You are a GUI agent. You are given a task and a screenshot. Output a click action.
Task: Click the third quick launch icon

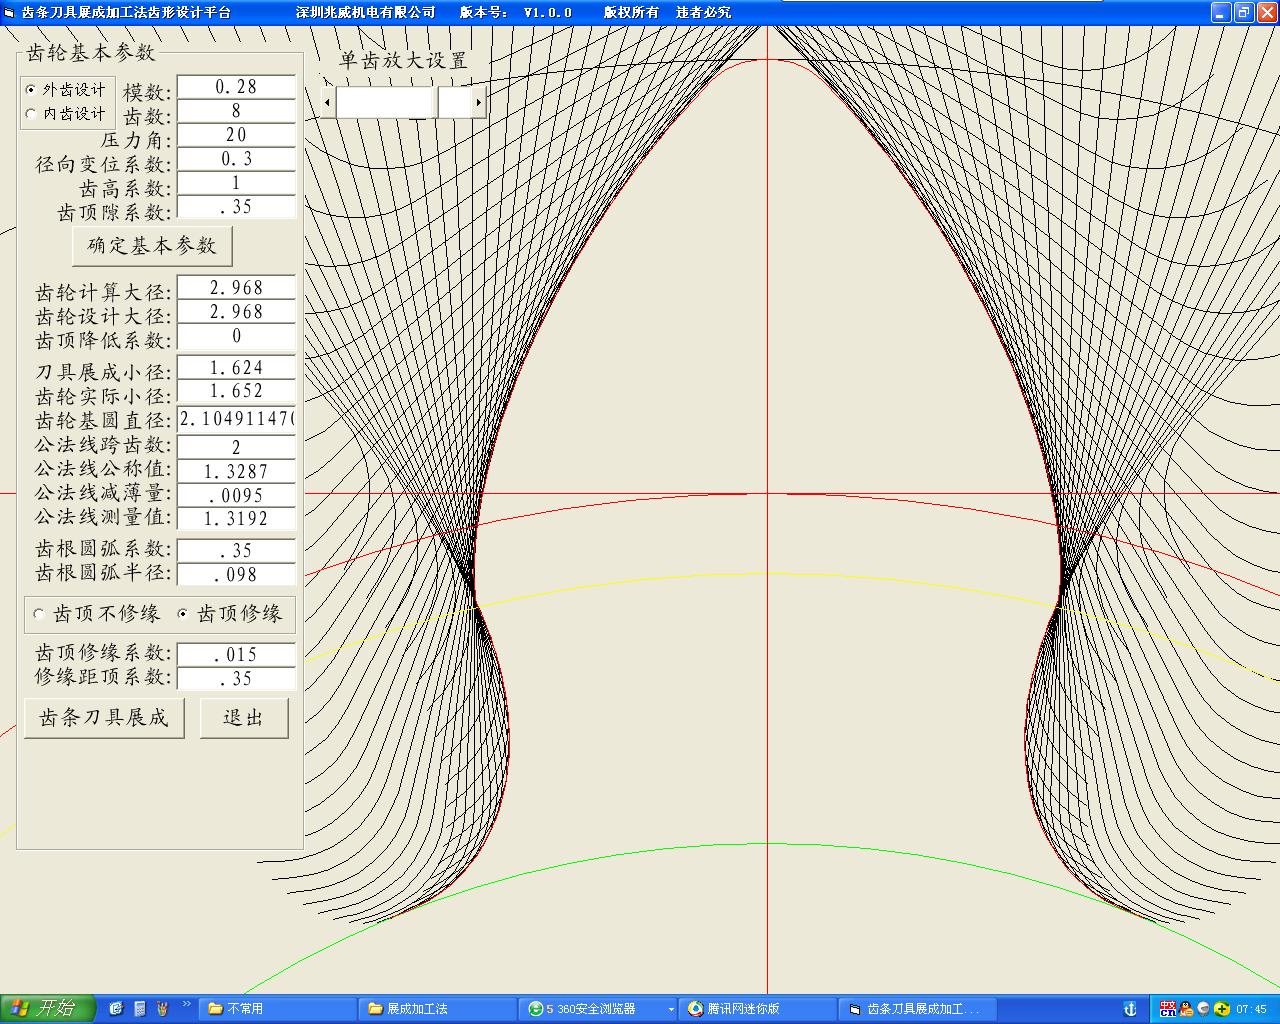pos(162,1009)
